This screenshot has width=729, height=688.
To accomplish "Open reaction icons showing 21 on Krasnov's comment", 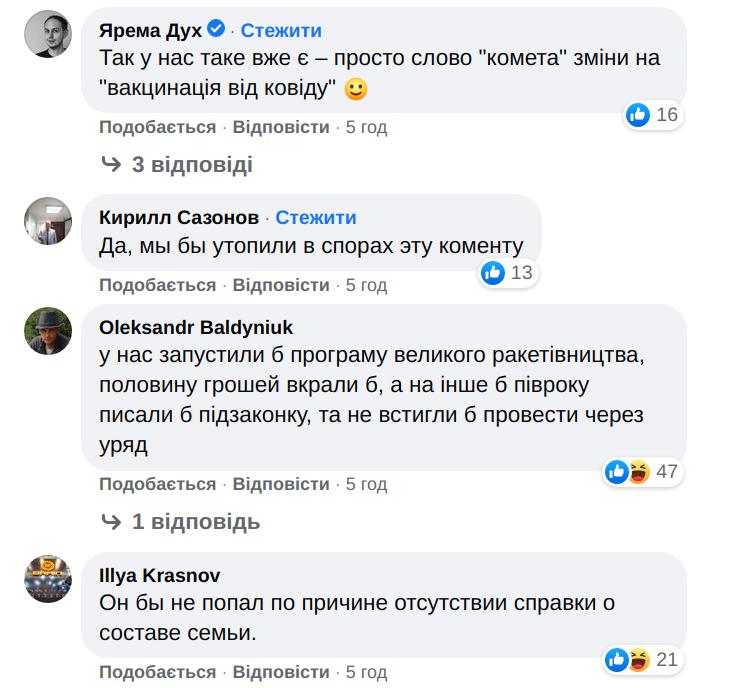I will click(x=627, y=659).
